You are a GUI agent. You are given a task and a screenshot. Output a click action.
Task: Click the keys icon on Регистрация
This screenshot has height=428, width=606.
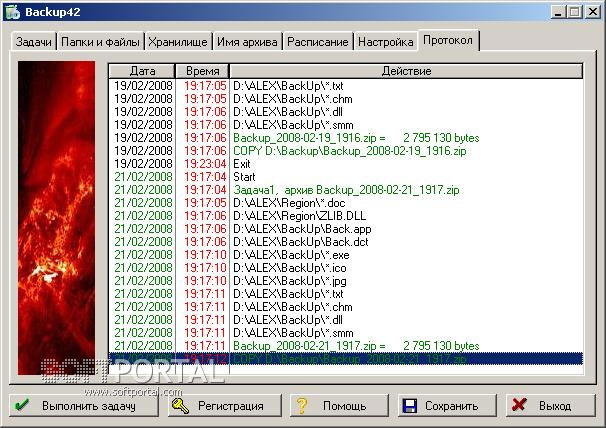(x=180, y=406)
